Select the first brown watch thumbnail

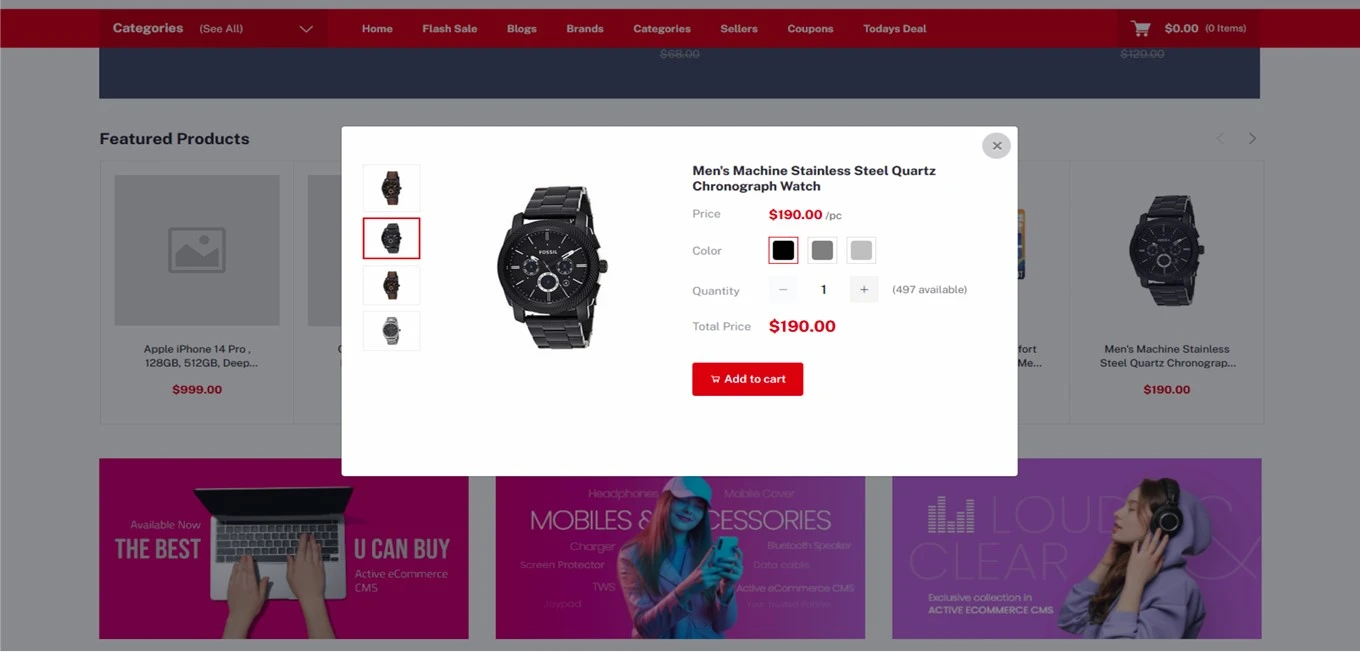(x=391, y=187)
